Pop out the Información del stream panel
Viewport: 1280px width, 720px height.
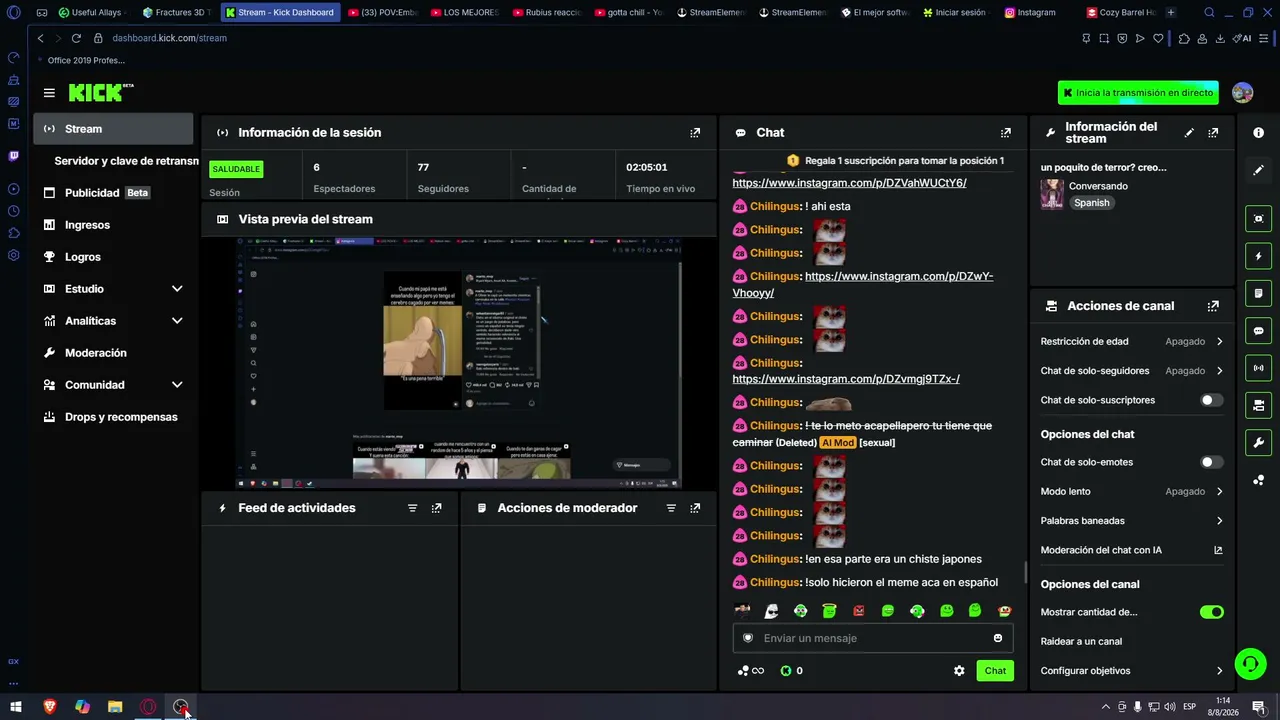click(x=1213, y=132)
